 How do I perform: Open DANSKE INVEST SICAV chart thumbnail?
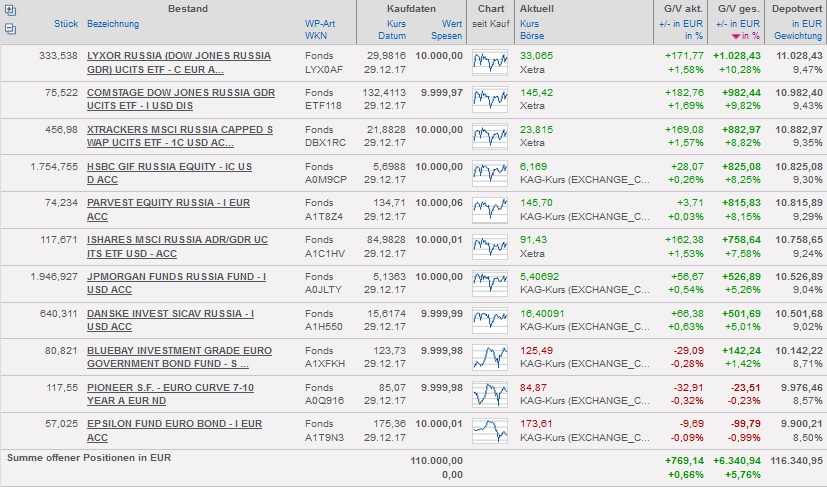(x=490, y=320)
